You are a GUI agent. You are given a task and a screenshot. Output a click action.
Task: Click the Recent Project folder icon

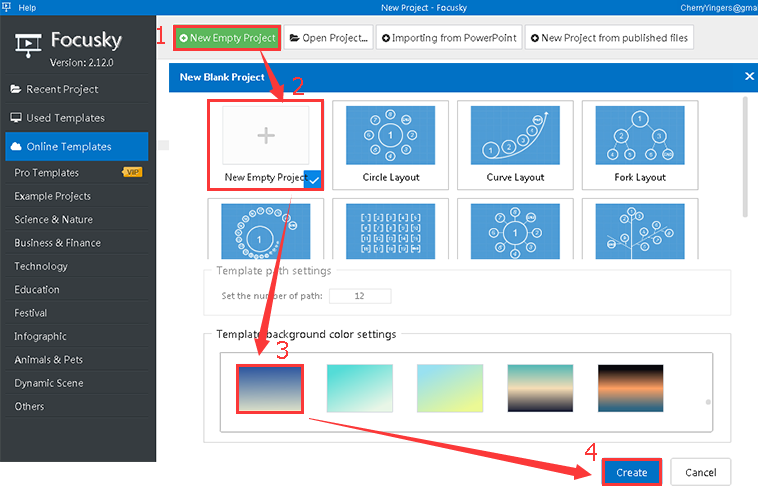click(x=16, y=89)
